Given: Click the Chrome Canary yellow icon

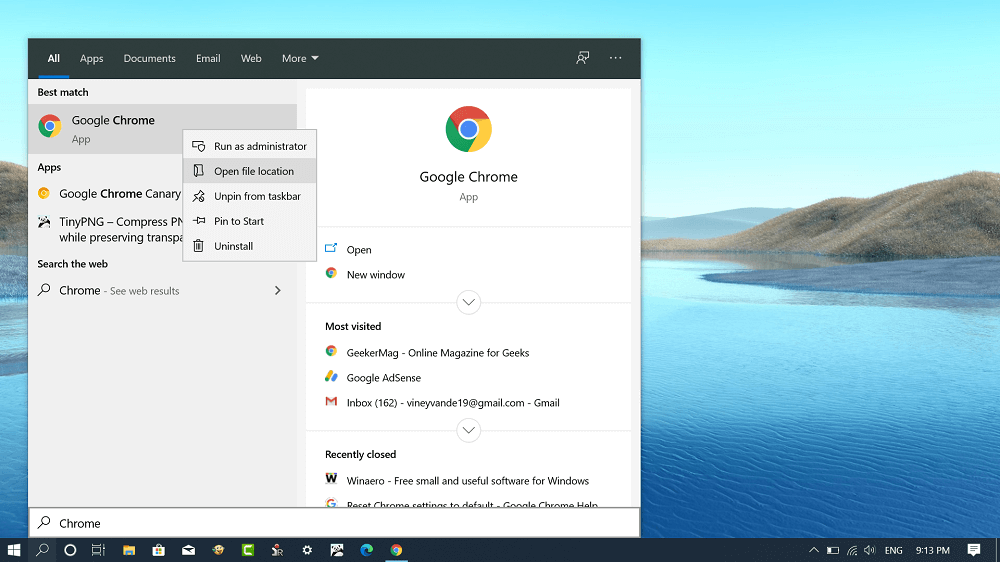Looking at the screenshot, I should coord(44,193).
